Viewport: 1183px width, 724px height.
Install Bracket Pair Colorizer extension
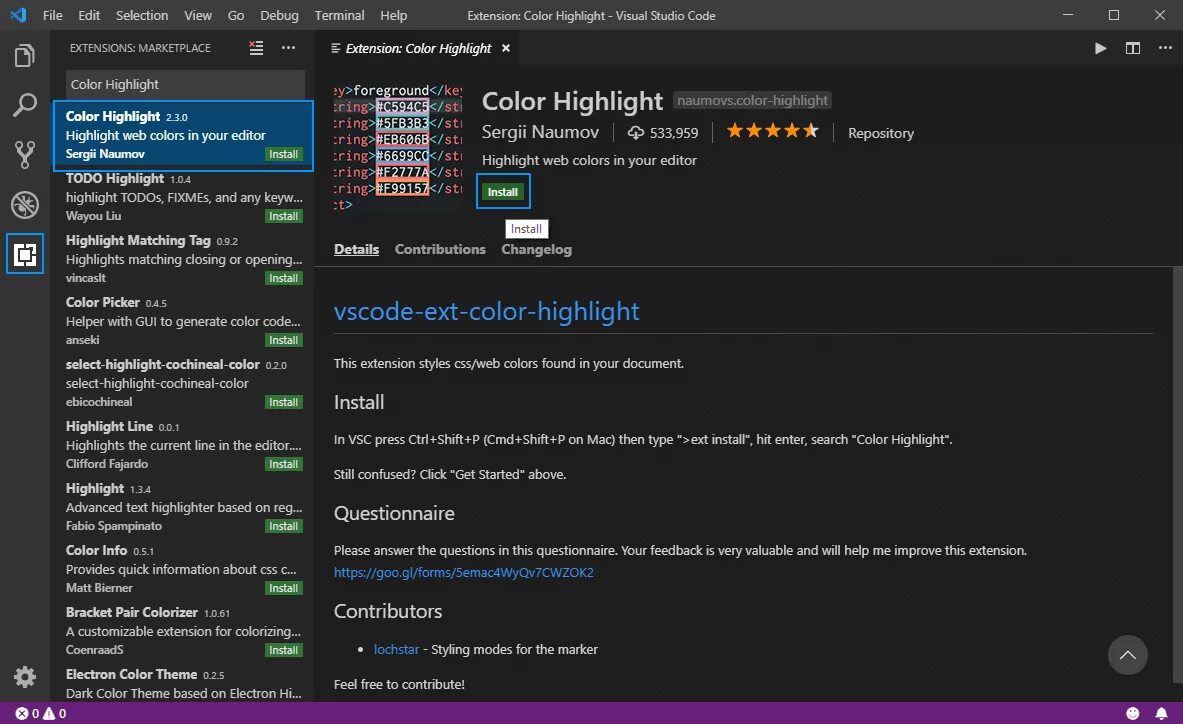click(284, 650)
